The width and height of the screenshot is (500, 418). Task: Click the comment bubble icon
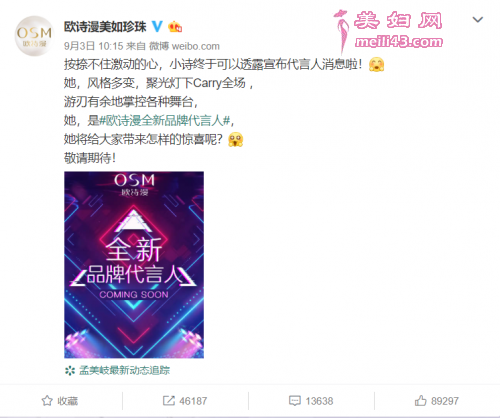(295, 401)
